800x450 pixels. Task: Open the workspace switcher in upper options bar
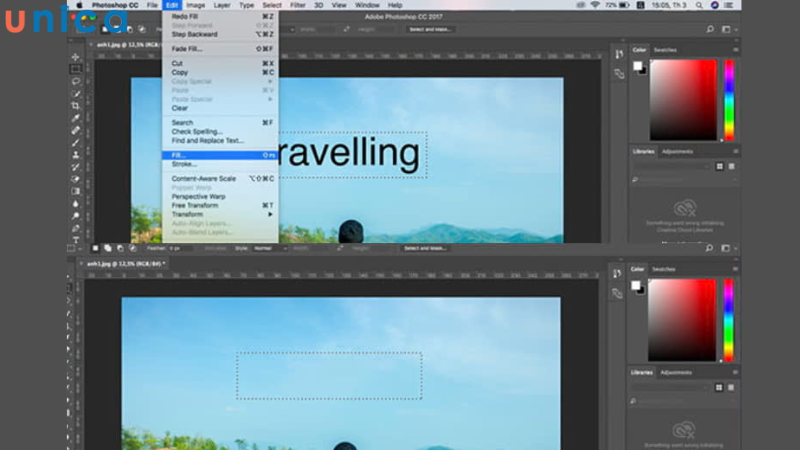tap(729, 29)
